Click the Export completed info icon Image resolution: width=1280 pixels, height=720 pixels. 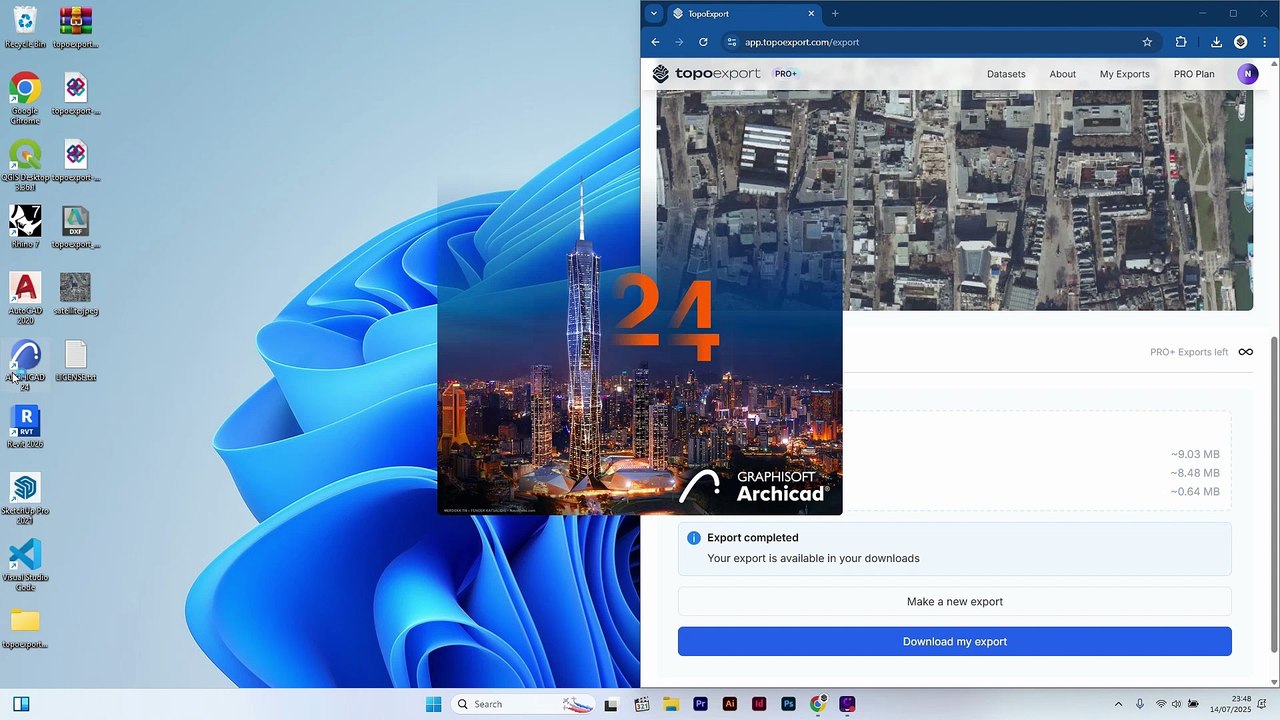pyautogui.click(x=694, y=538)
